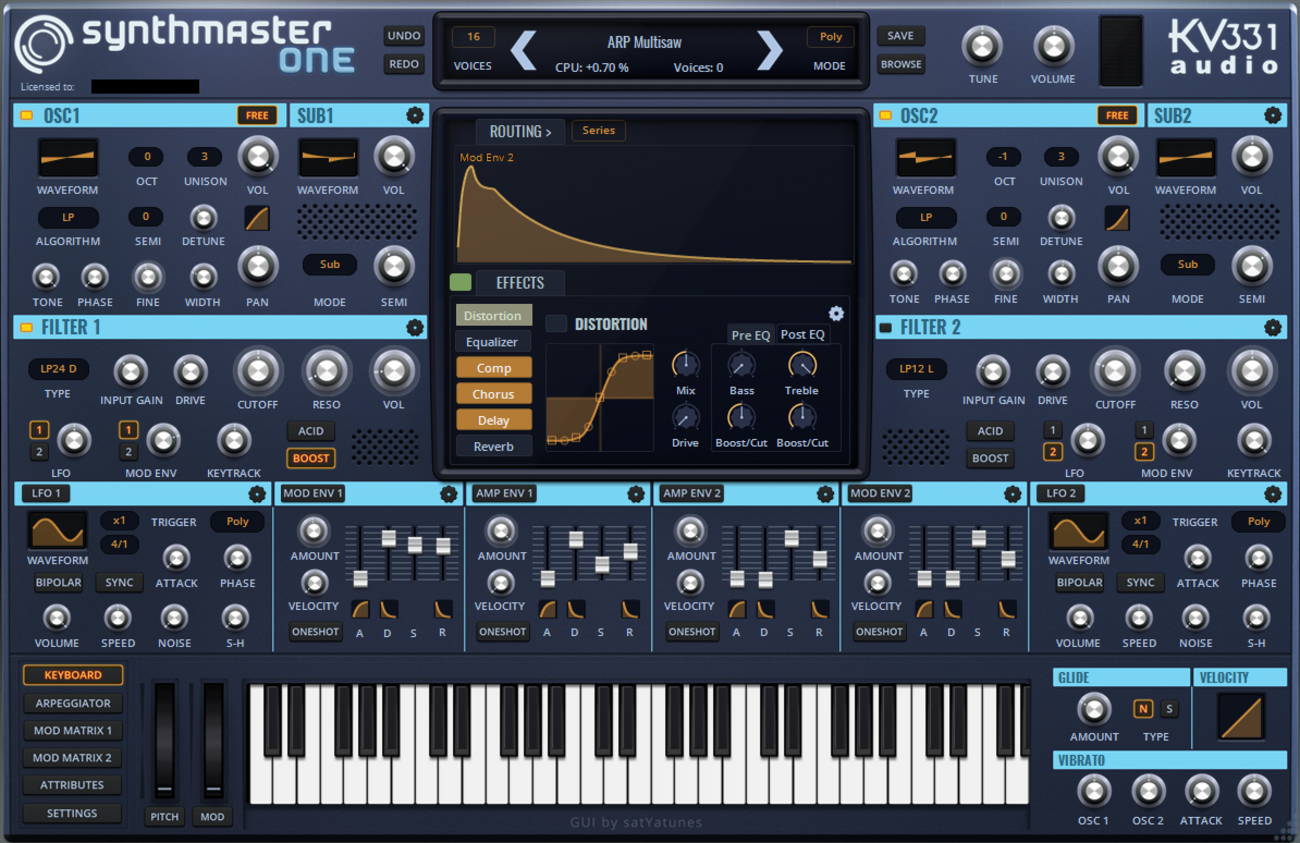Toggle OSC2 on/off LED
This screenshot has height=843, width=1300.
(885, 116)
